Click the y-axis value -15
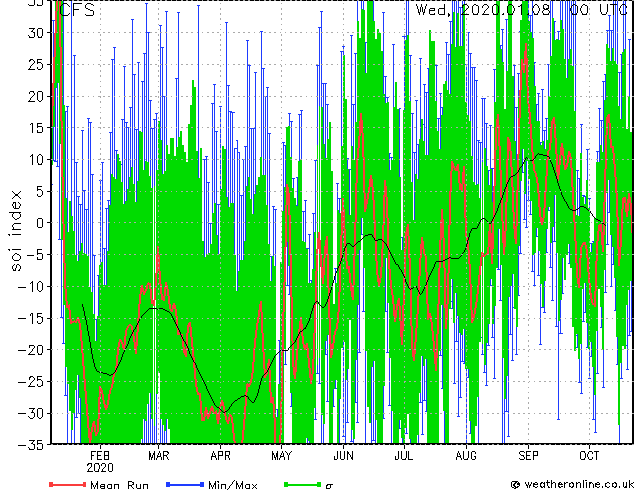 click(x=31, y=318)
